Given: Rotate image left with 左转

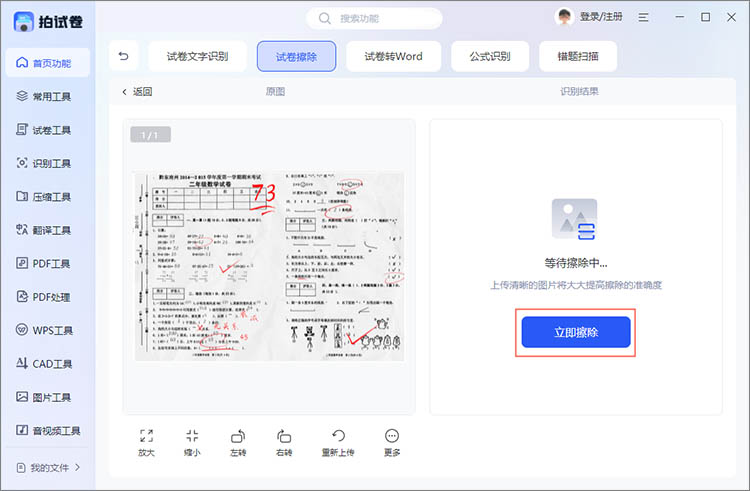Looking at the screenshot, I should click(238, 436).
